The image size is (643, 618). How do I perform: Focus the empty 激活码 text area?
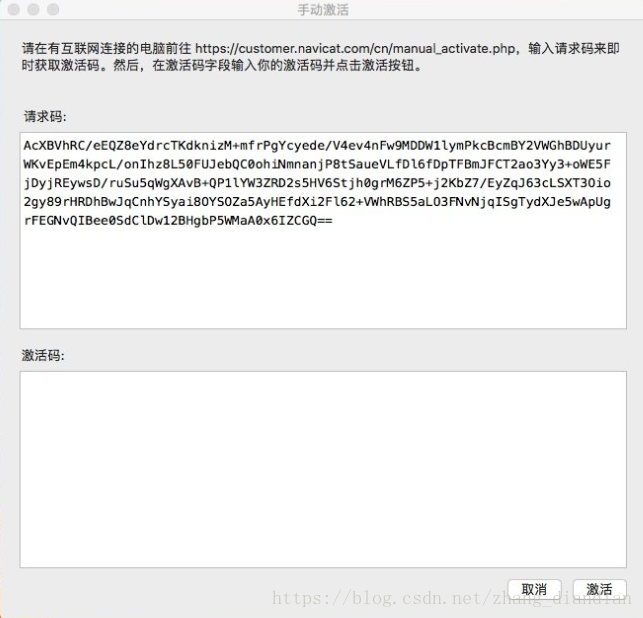point(323,470)
